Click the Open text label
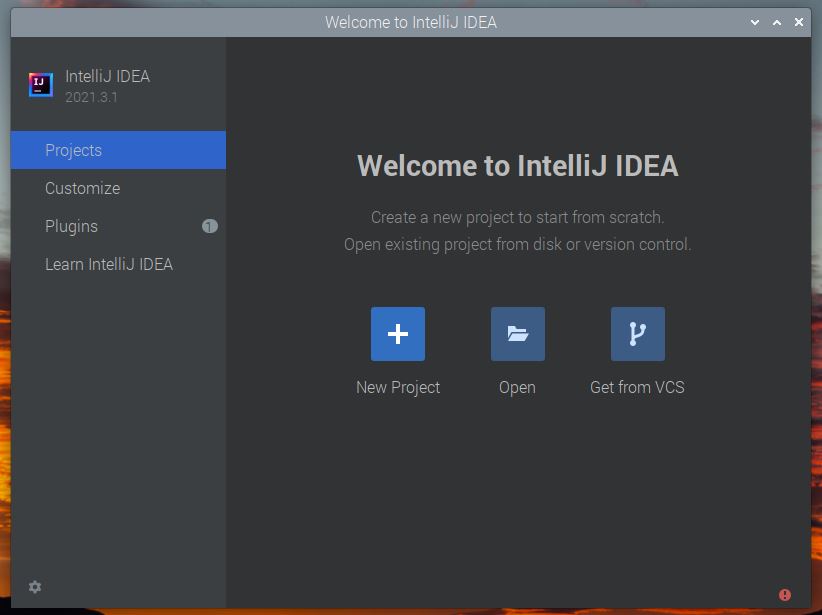Viewport: 822px width, 615px height. [517, 387]
